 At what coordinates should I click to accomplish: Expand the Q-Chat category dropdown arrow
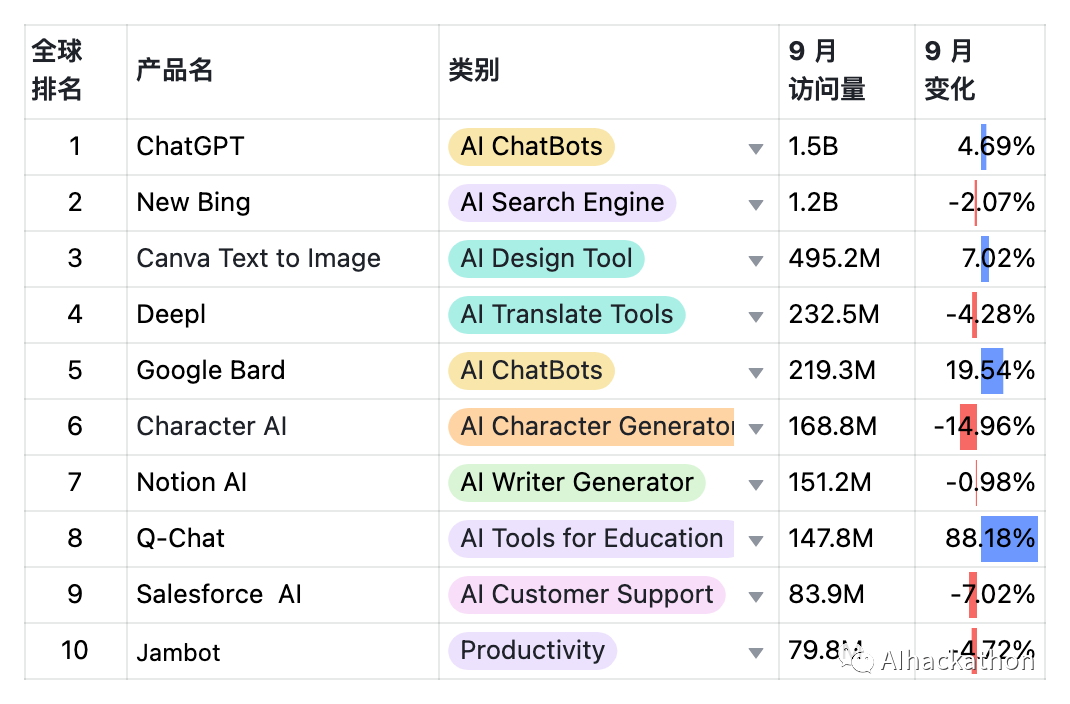756,541
